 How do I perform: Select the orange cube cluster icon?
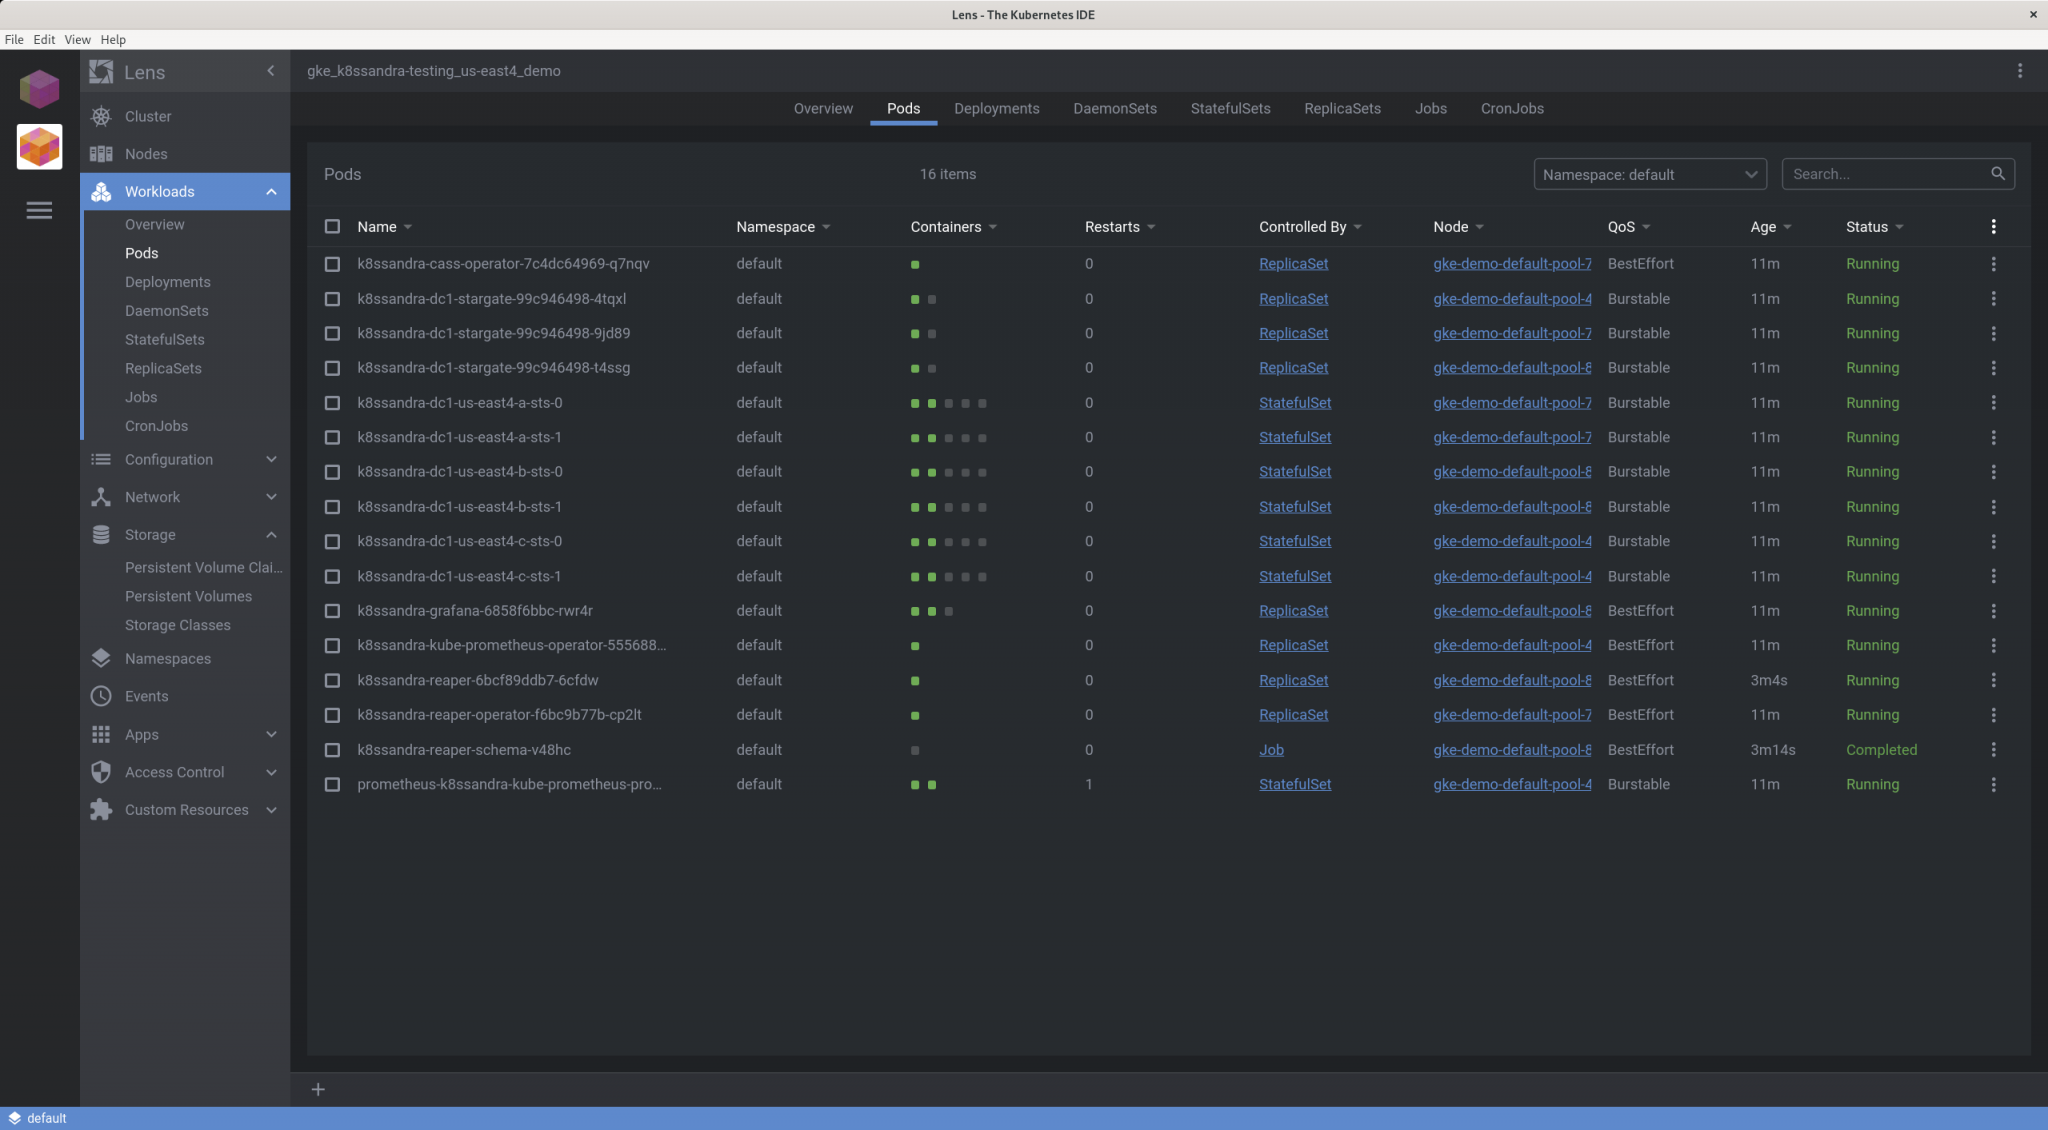click(40, 147)
